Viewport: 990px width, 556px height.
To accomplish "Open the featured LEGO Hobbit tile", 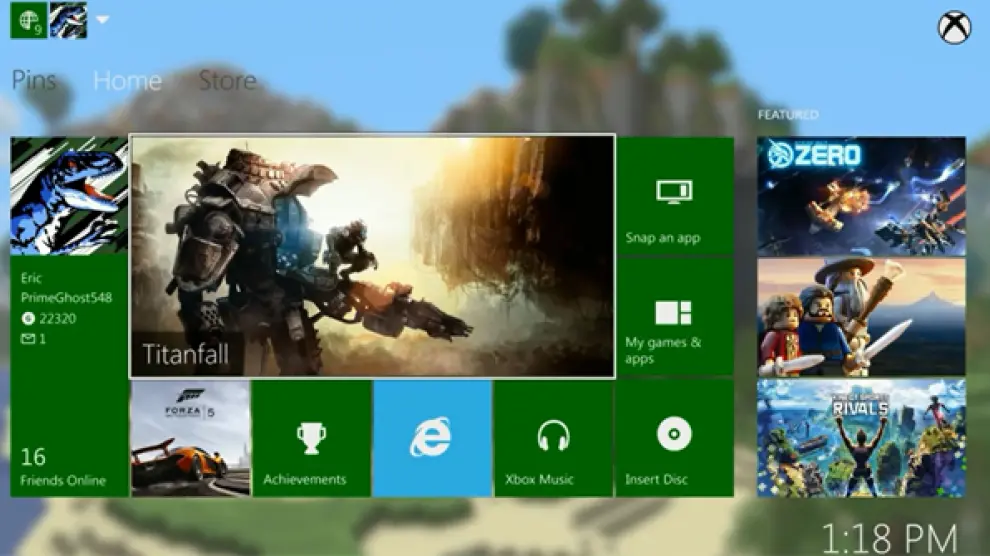I will [x=861, y=317].
